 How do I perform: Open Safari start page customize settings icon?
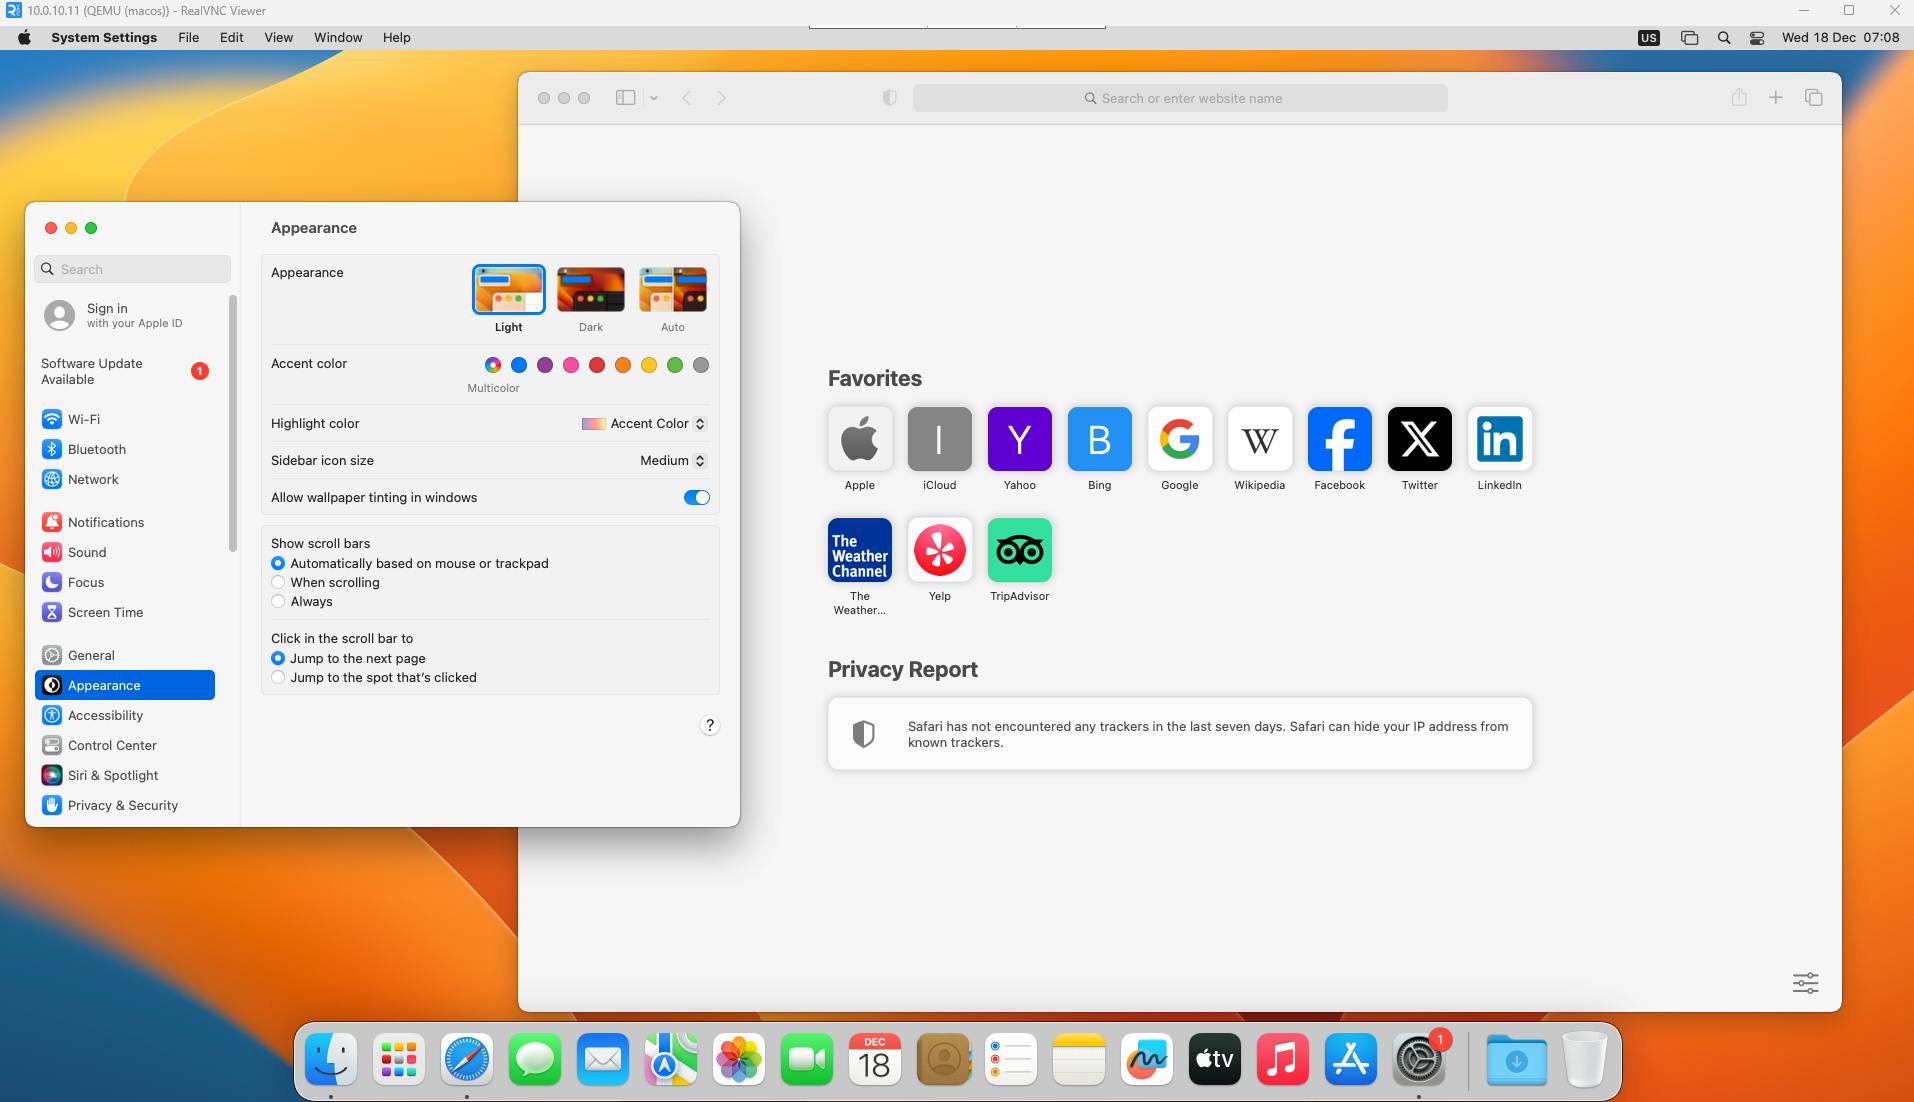(1805, 983)
